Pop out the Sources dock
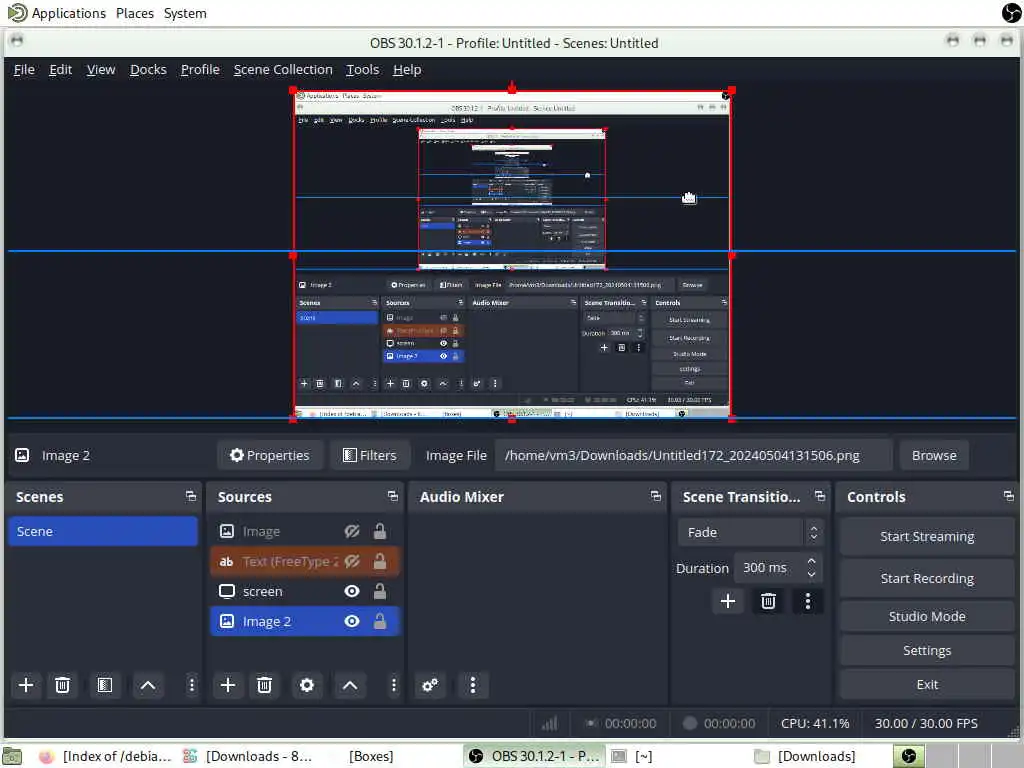This screenshot has width=1024, height=768. click(392, 496)
